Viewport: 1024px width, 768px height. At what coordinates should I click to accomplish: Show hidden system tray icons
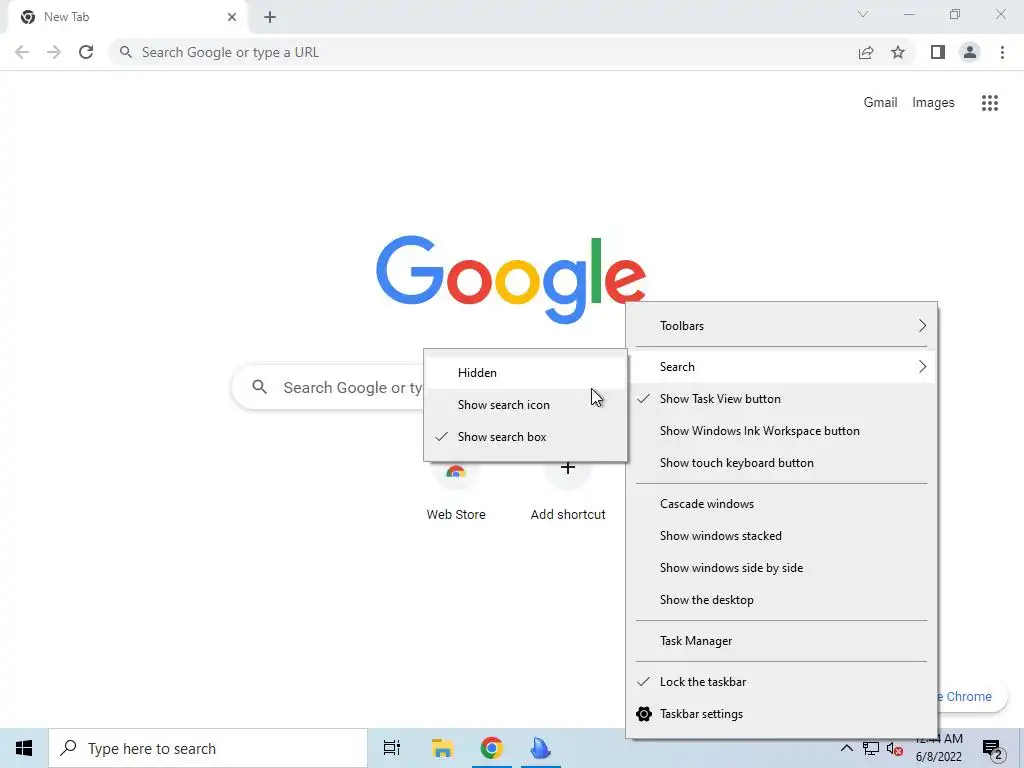point(846,748)
